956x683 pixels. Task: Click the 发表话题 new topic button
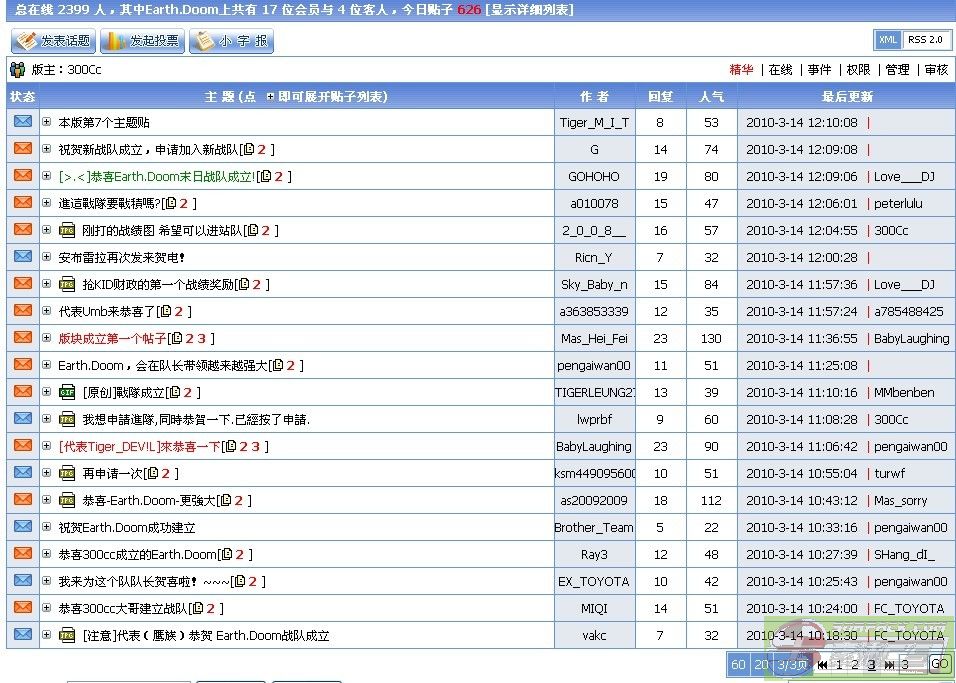52,41
